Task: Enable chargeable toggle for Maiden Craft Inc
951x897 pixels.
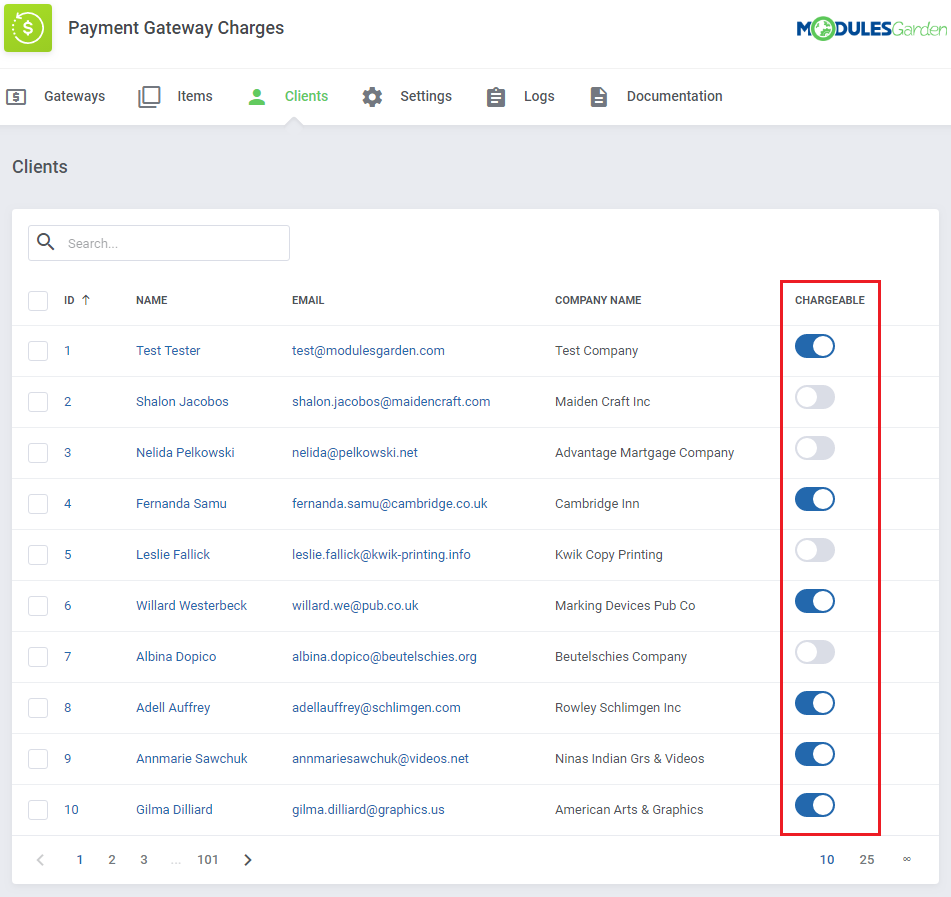Action: click(x=815, y=397)
